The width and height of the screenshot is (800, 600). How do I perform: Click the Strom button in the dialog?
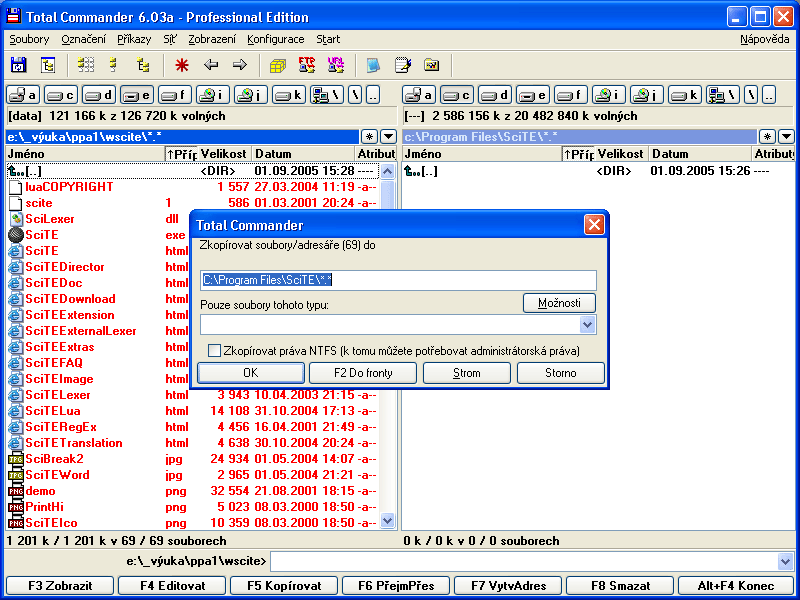tap(467, 373)
